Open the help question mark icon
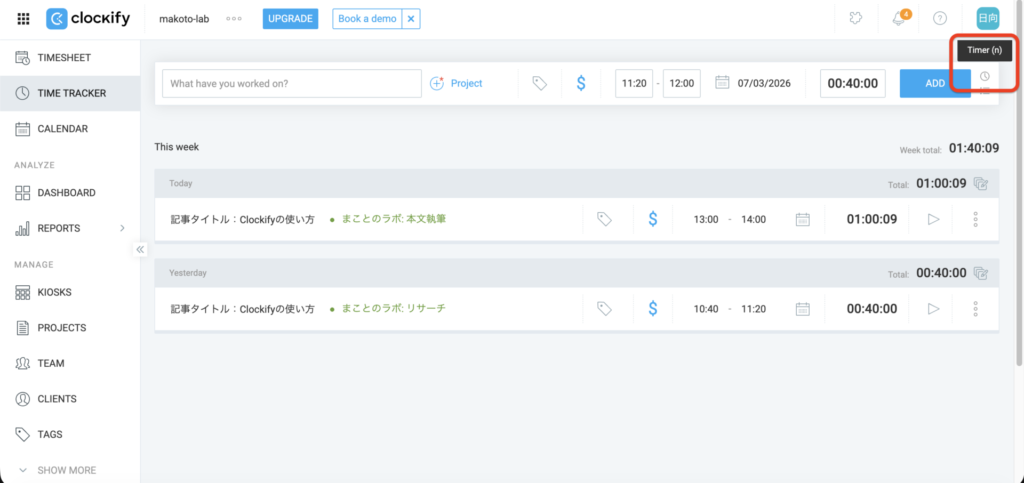 coord(939,19)
